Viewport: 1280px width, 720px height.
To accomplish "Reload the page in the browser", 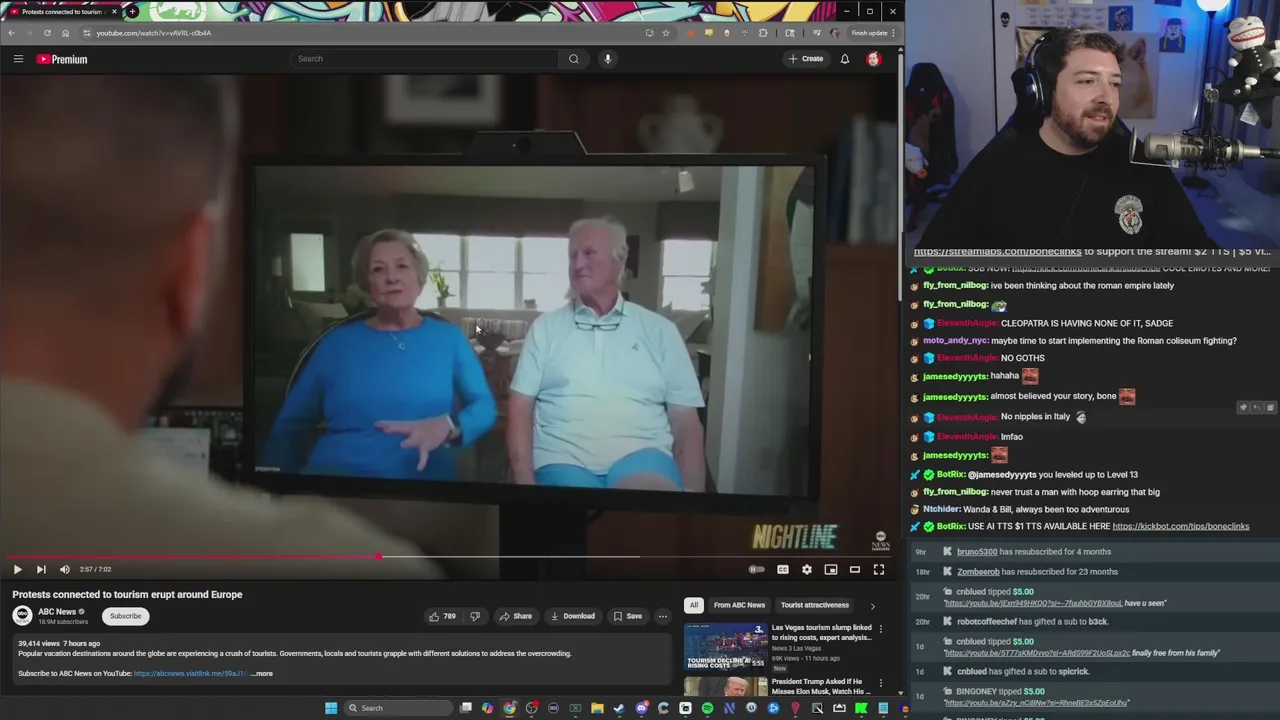I will point(47,33).
